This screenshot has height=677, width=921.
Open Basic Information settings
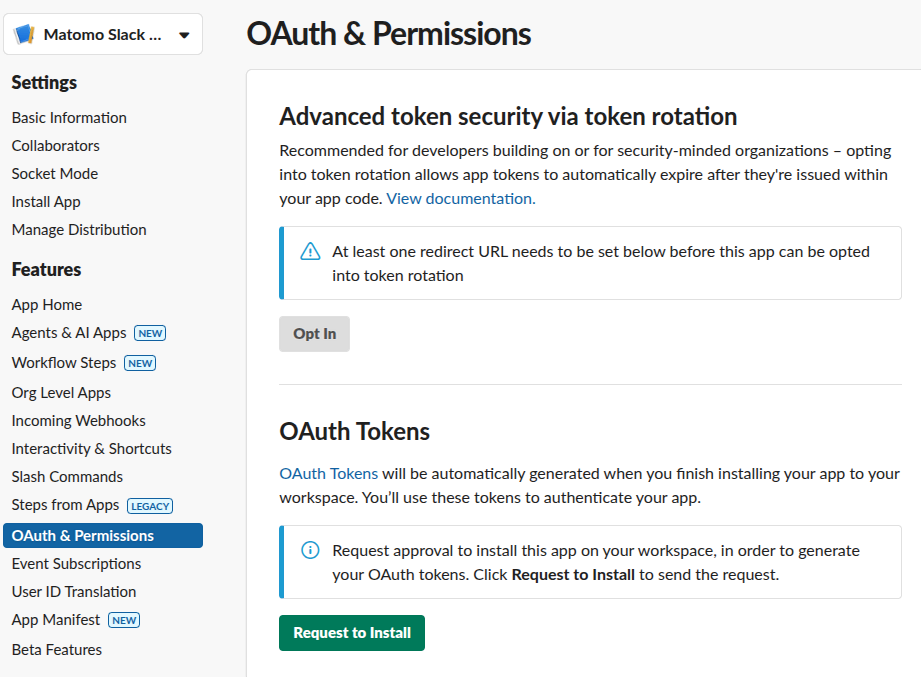pyautogui.click(x=69, y=118)
